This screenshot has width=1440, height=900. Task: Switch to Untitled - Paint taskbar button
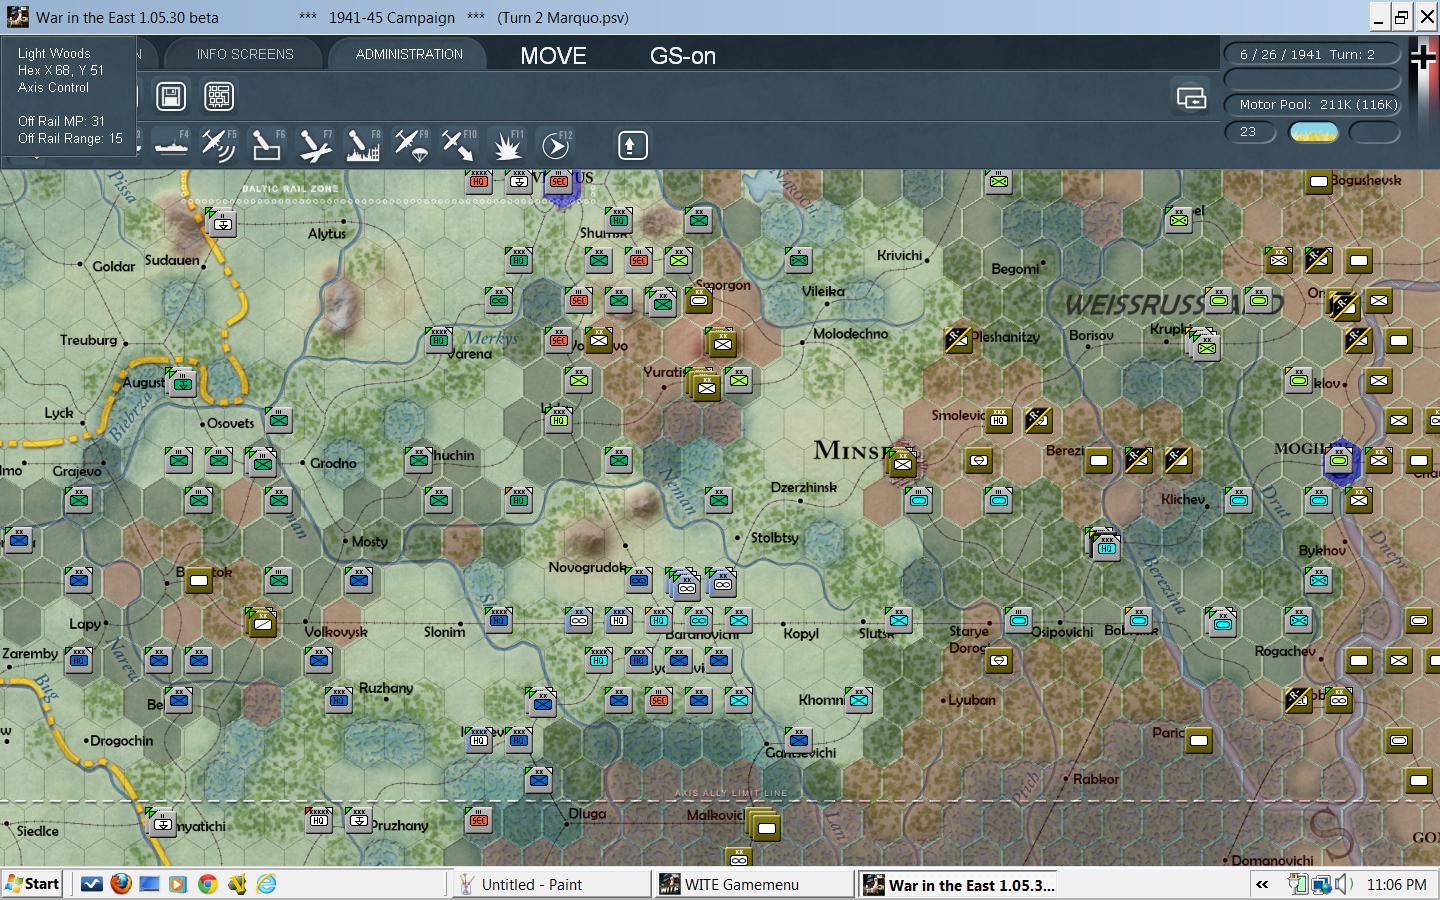[551, 884]
